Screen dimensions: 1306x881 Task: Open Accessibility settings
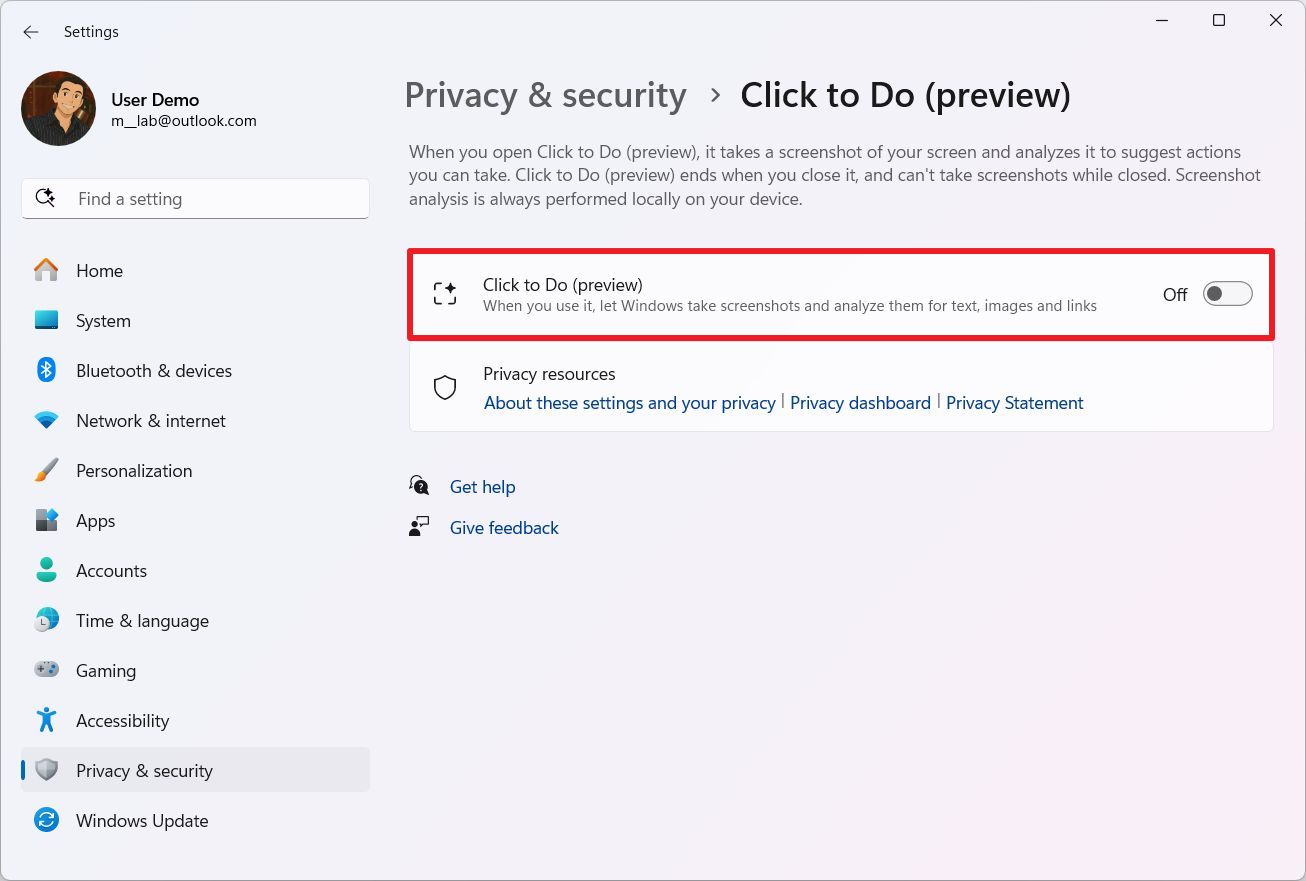(123, 720)
